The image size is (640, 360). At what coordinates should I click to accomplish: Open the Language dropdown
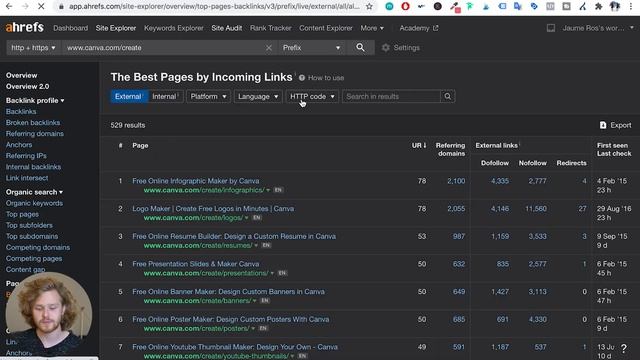(258, 96)
